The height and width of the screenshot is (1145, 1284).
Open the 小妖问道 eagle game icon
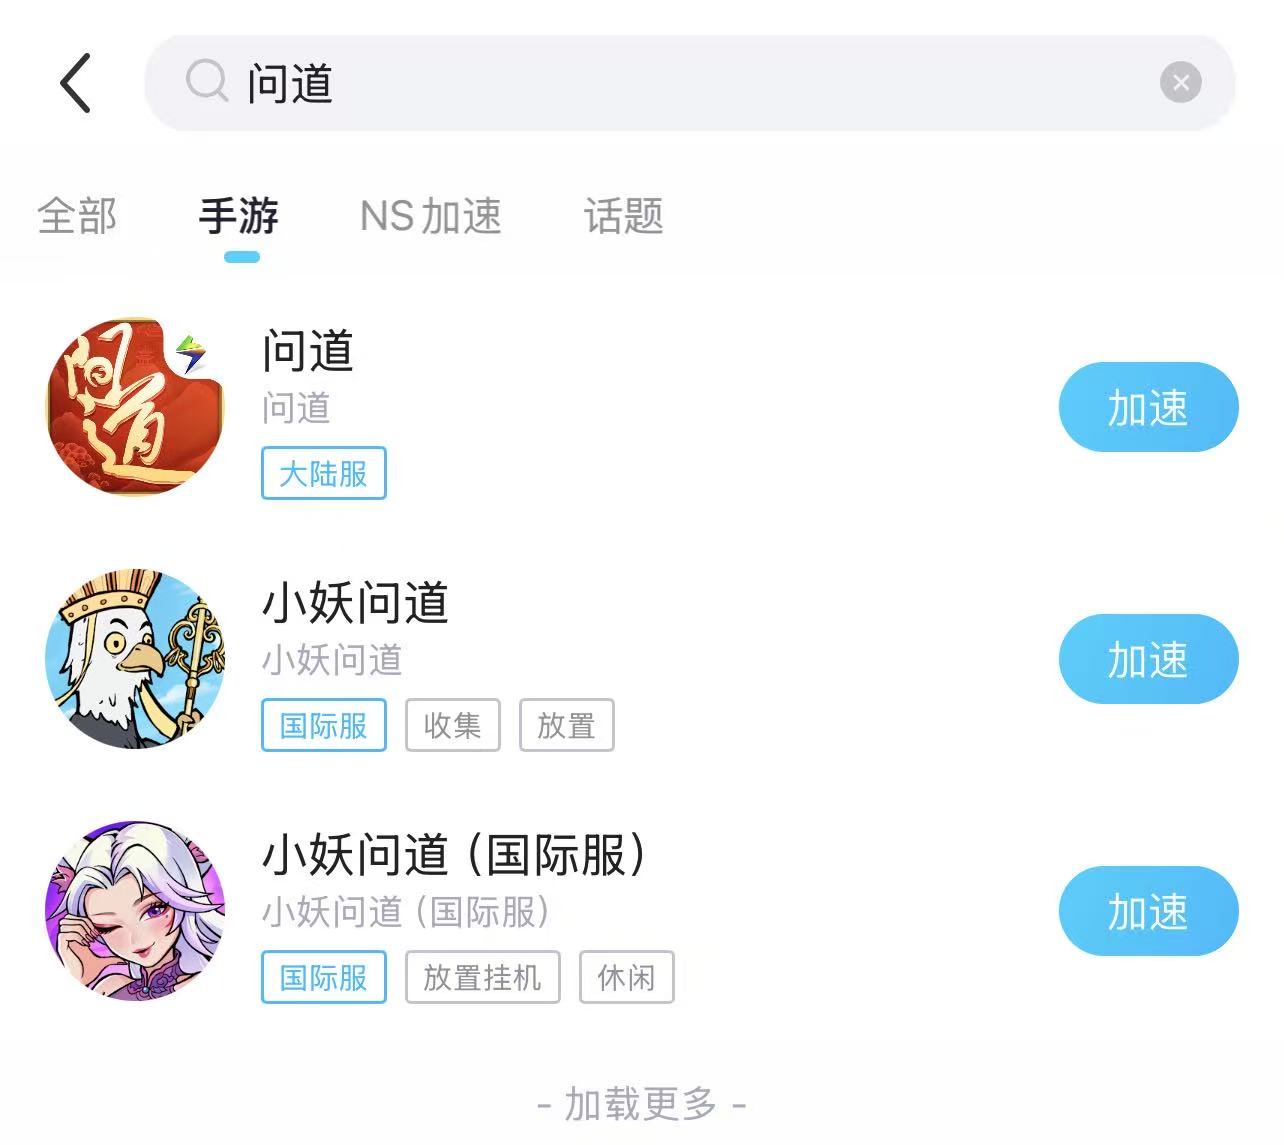pyautogui.click(x=135, y=659)
